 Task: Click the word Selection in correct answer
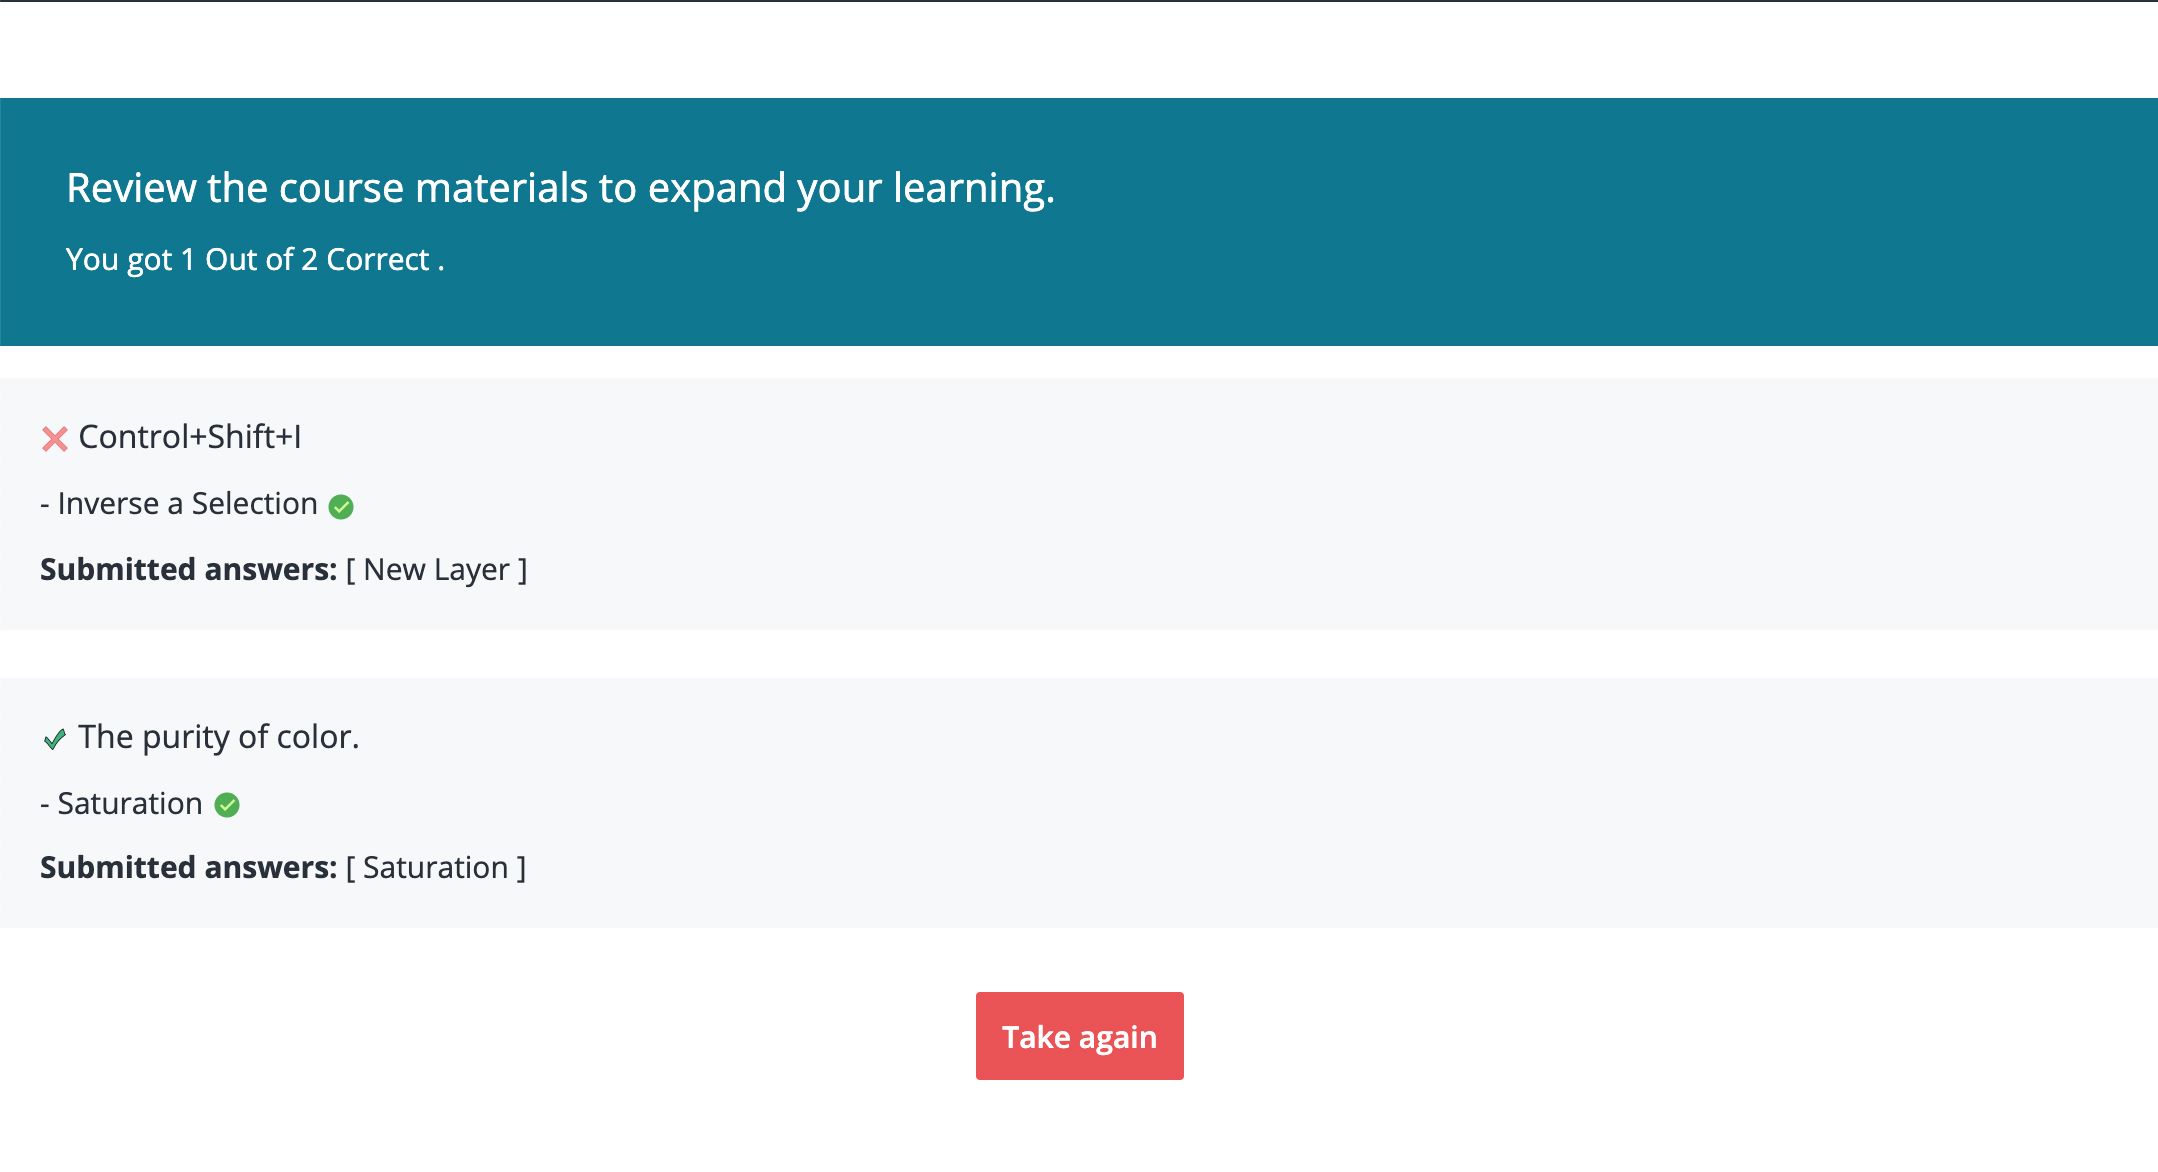coord(254,504)
